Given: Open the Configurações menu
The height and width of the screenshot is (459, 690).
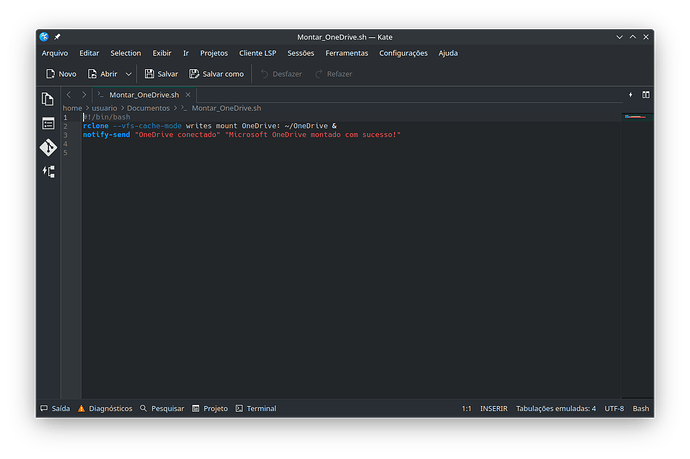Looking at the screenshot, I should point(404,53).
